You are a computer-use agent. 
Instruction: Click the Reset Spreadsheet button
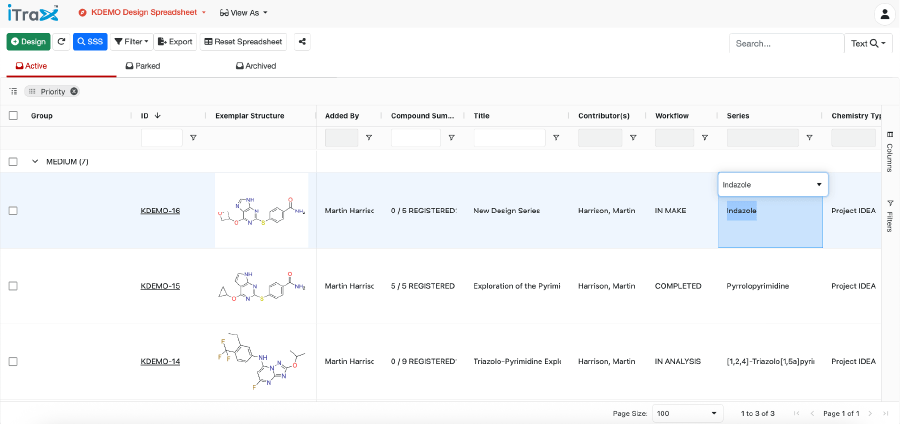pos(243,42)
